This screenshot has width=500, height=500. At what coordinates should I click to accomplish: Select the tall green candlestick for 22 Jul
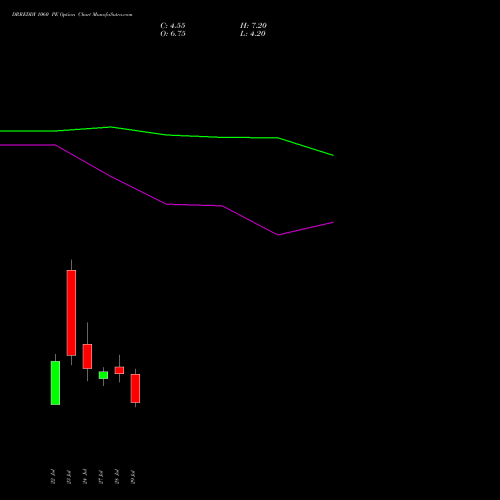55,383
